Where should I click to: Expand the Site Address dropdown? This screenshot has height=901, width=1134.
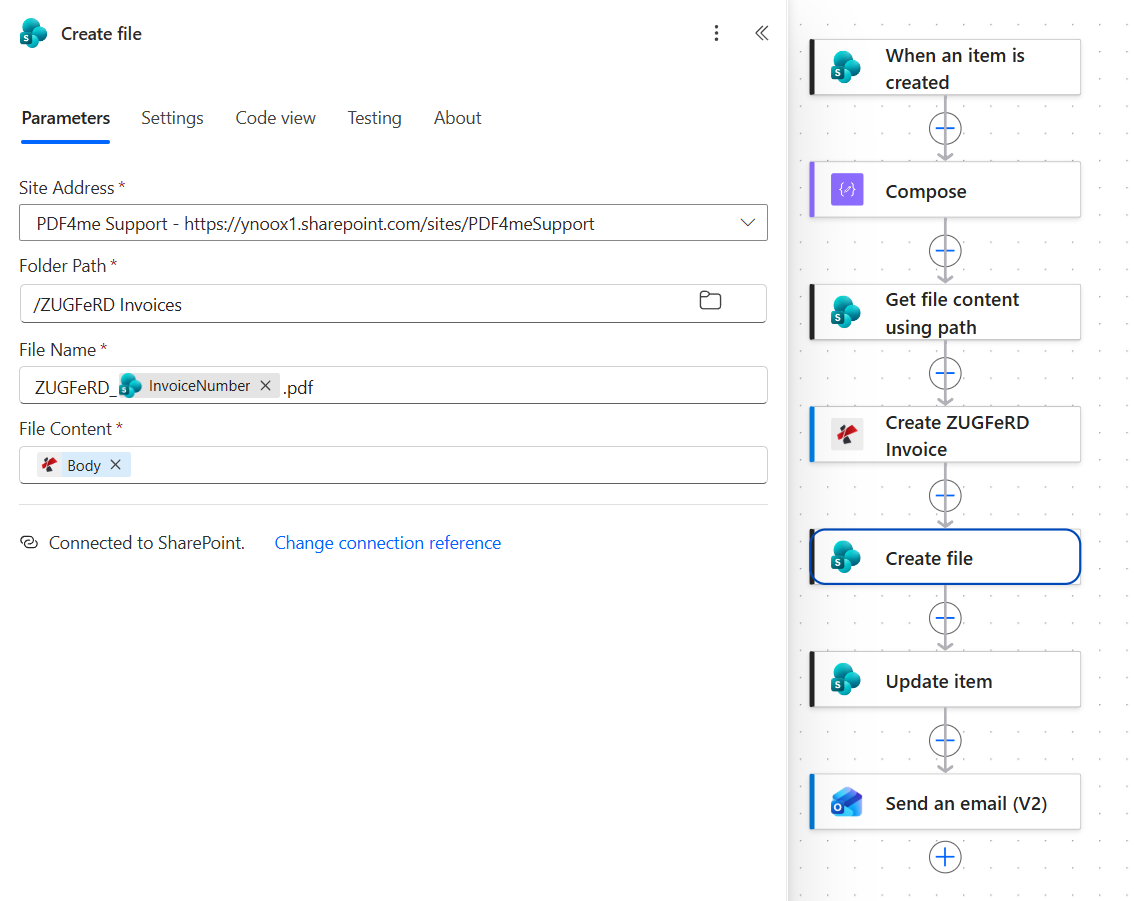pos(748,223)
